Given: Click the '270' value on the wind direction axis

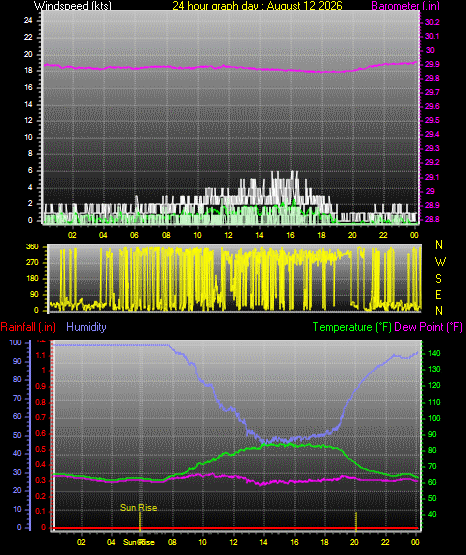Looking at the screenshot, I should click(x=33, y=263).
